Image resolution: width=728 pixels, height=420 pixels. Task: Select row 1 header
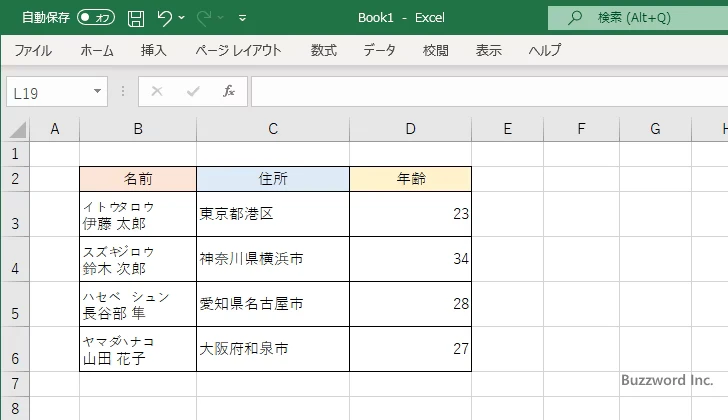click(x=15, y=154)
